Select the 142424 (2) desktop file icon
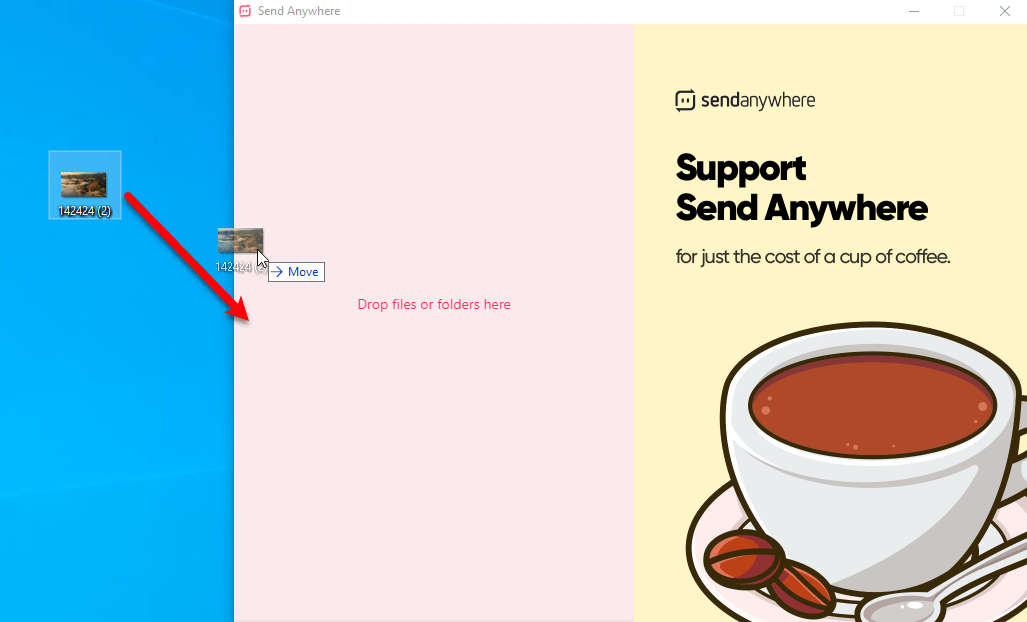The height and width of the screenshot is (622, 1027). (84, 184)
